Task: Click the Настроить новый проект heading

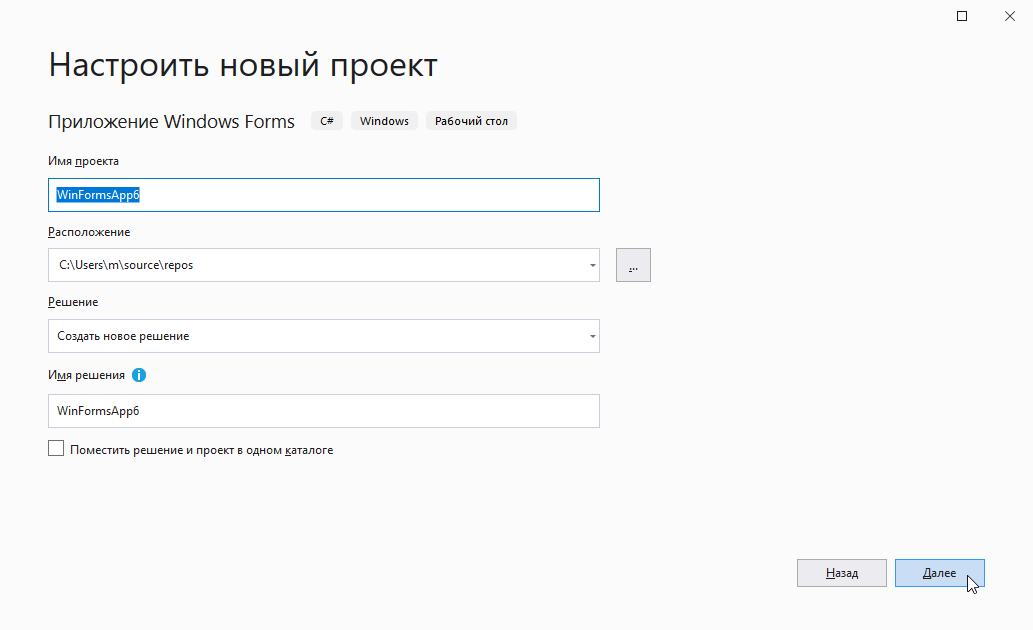Action: coord(243,65)
